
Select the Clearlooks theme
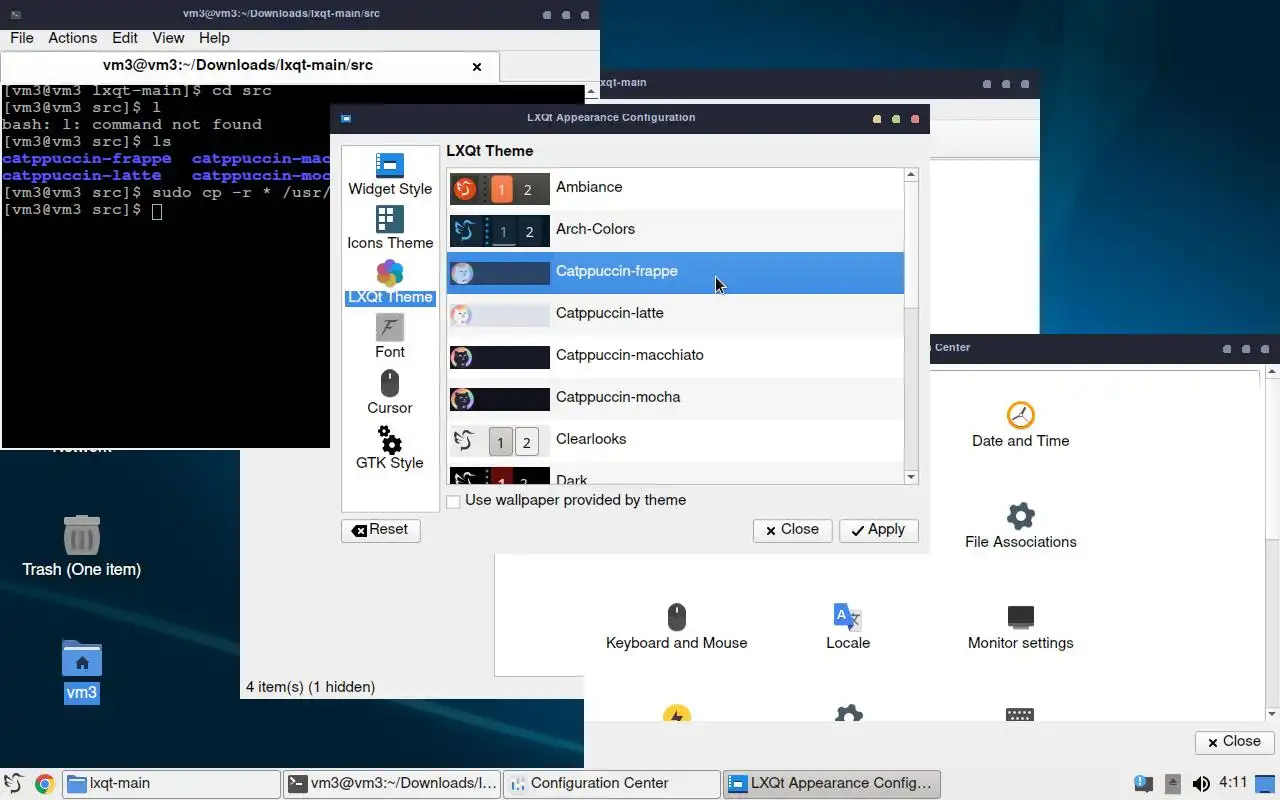tap(675, 440)
